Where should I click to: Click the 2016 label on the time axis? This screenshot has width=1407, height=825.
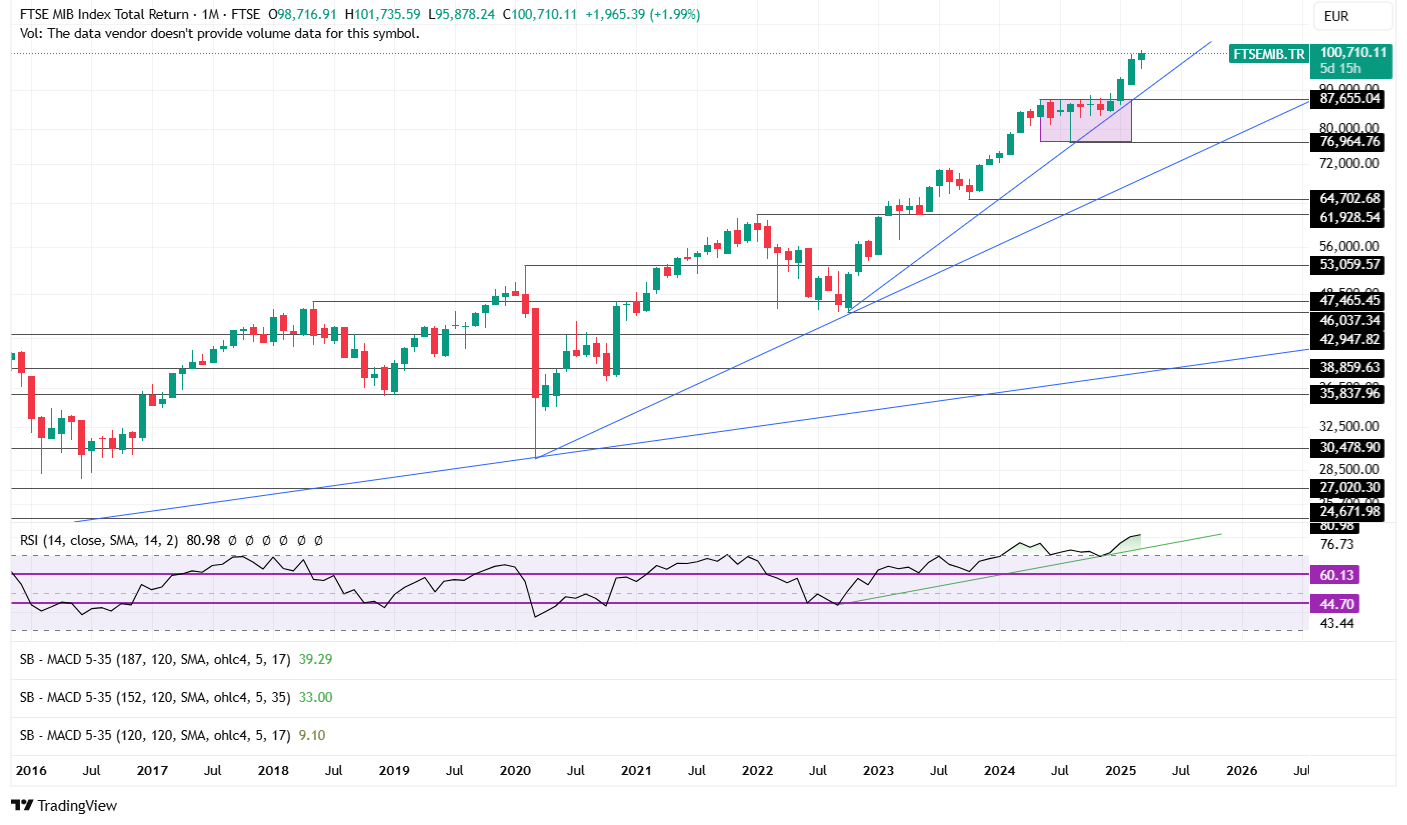pos(30,771)
